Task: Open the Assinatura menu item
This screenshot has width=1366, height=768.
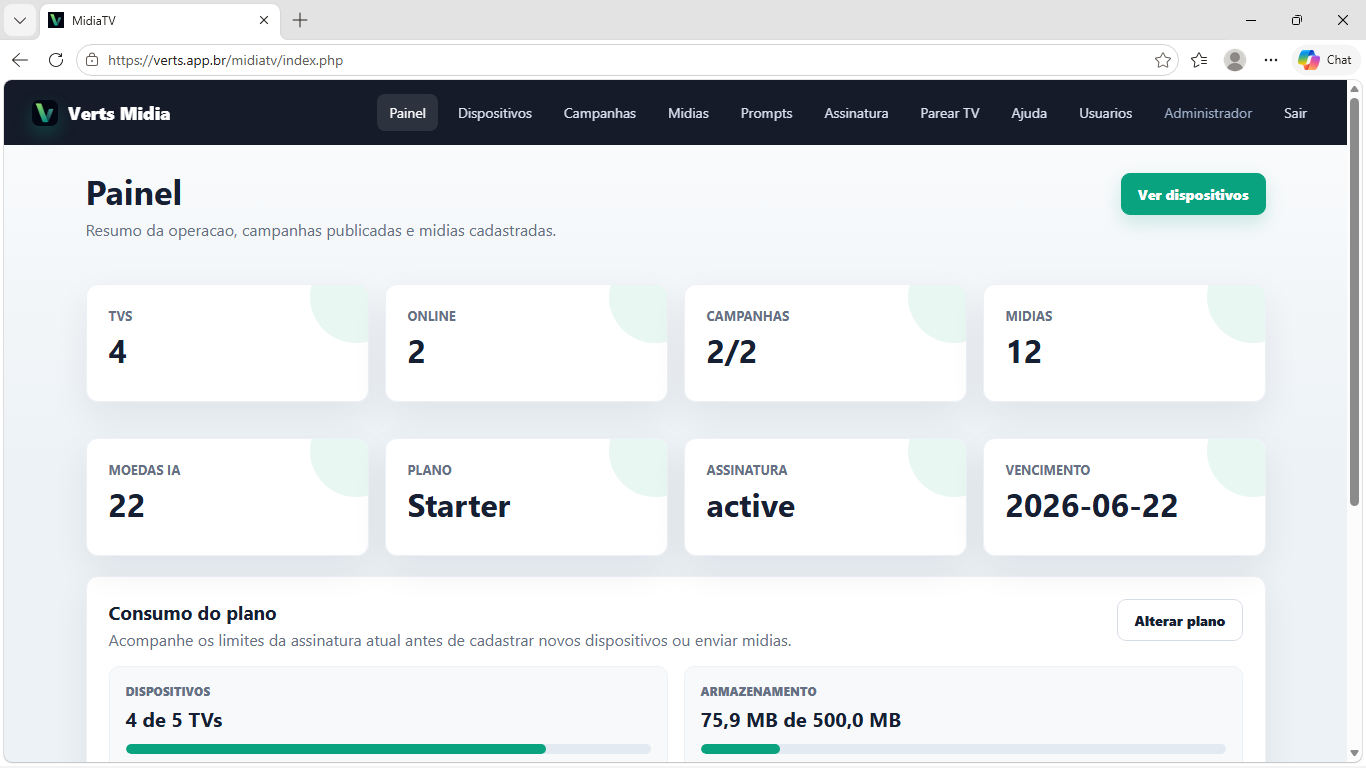Action: tap(856, 113)
